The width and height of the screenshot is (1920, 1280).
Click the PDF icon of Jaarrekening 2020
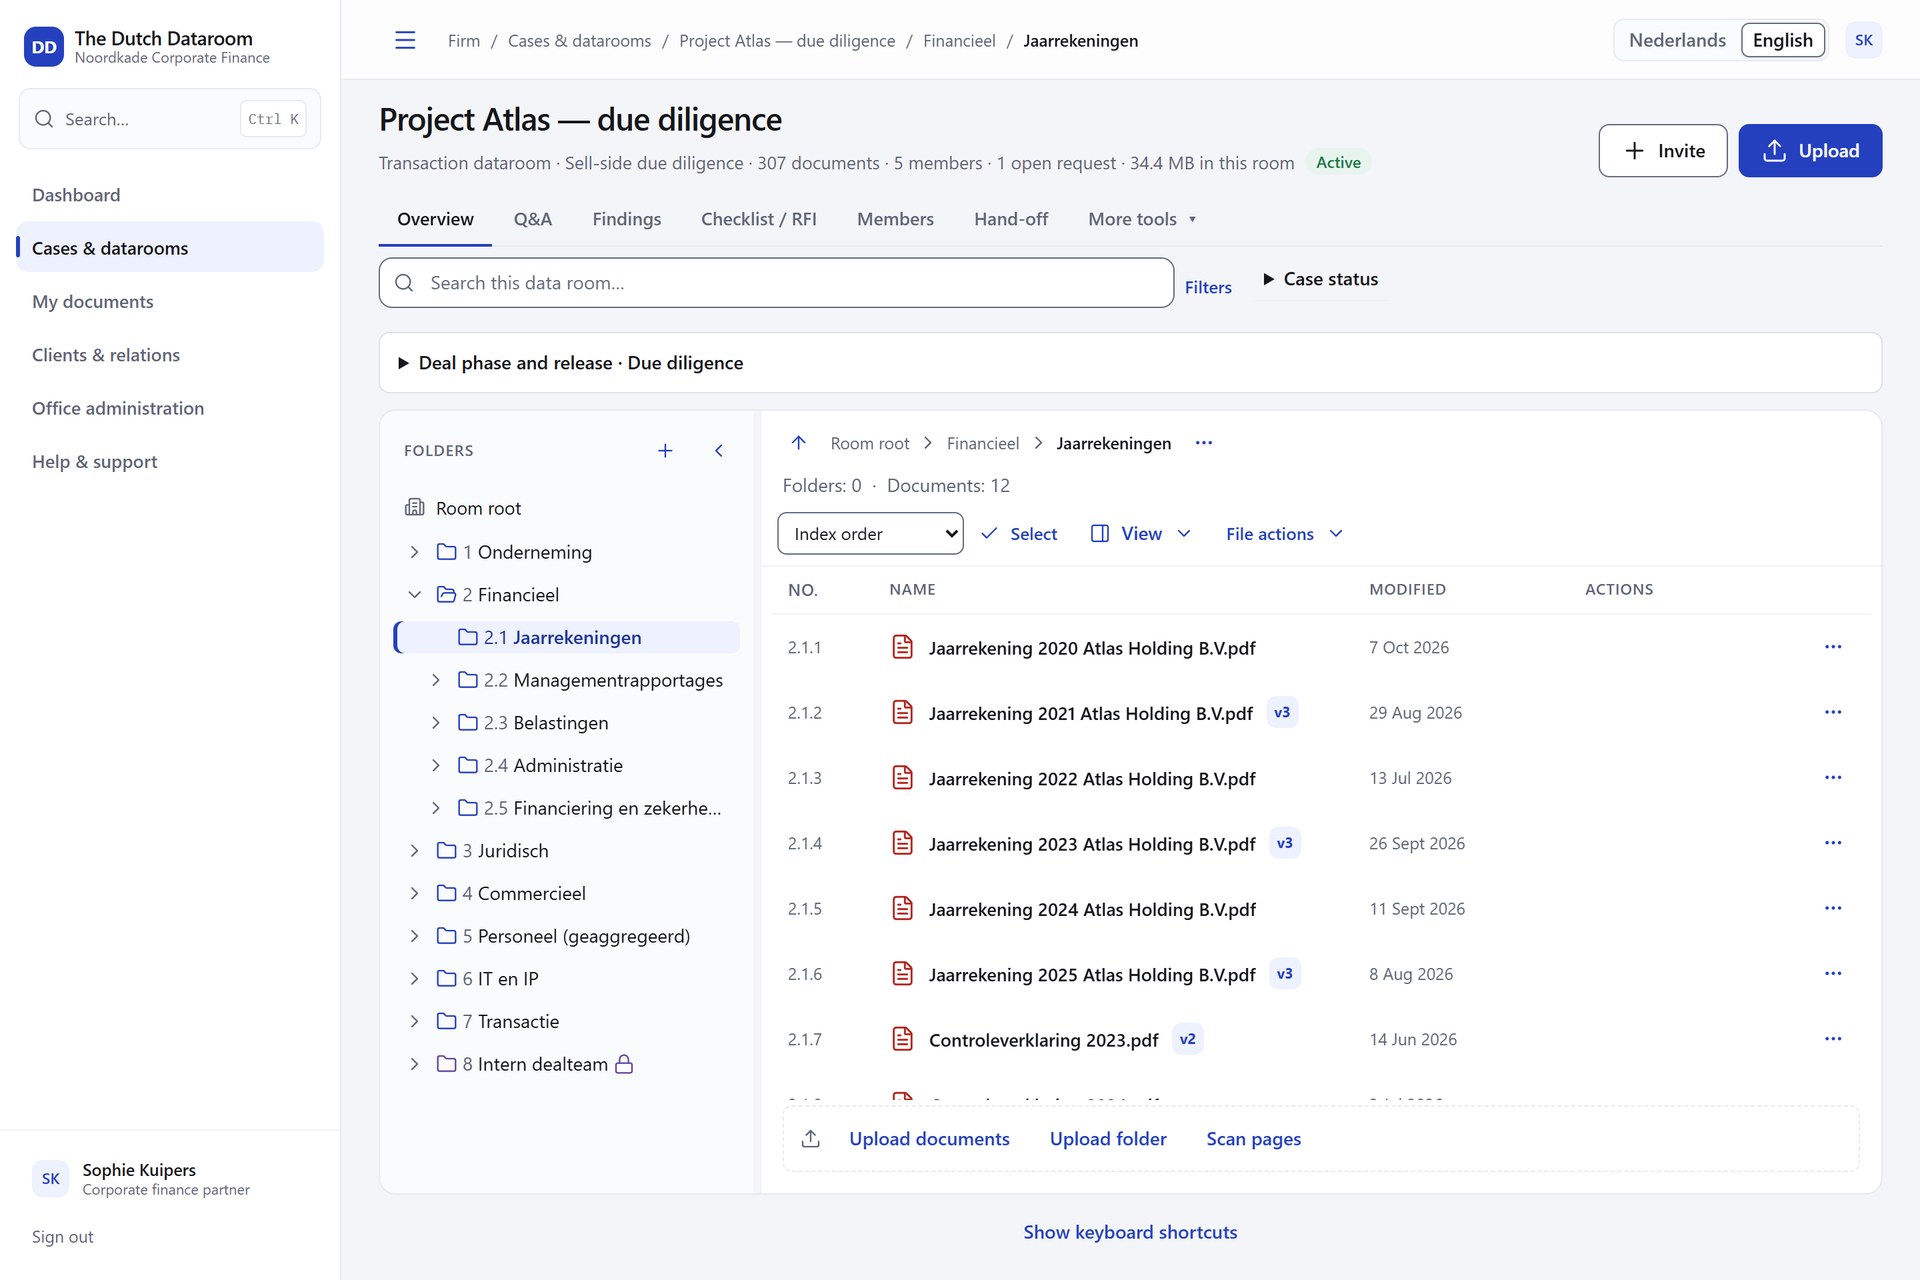(902, 647)
